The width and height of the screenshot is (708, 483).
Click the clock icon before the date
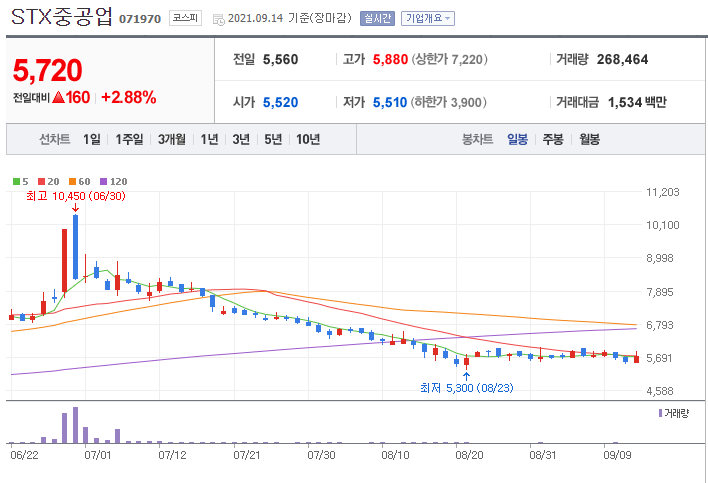coord(219,19)
